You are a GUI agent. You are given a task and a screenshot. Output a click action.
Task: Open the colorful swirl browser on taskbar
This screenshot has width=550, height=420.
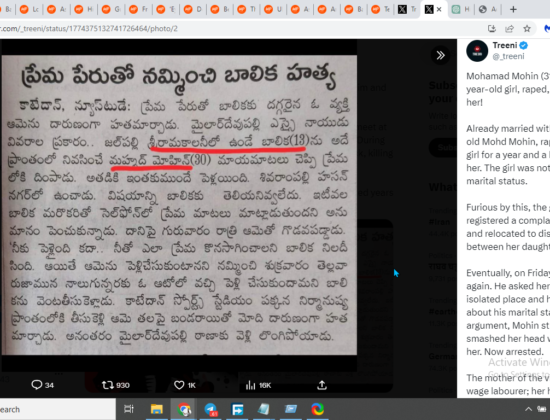tap(317, 409)
